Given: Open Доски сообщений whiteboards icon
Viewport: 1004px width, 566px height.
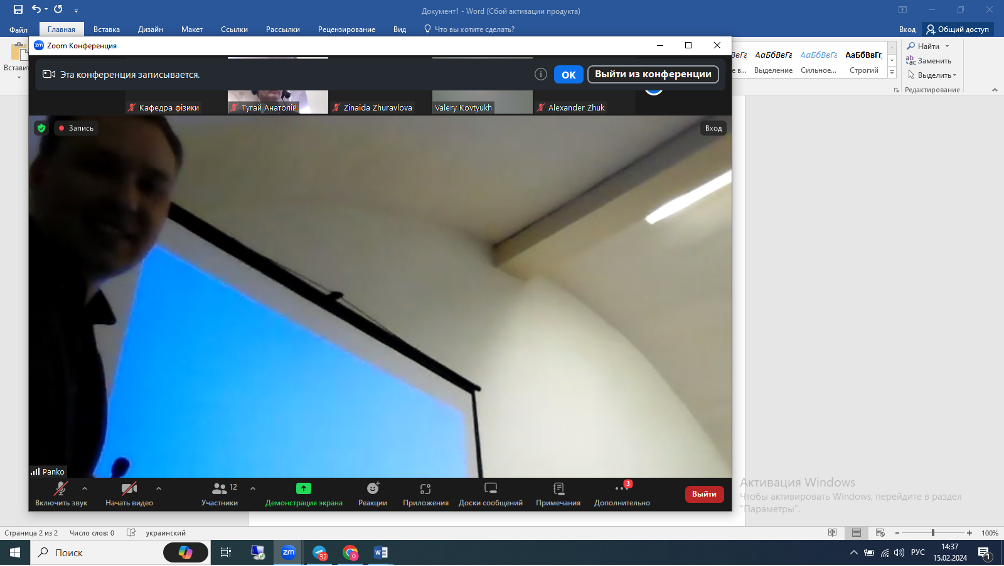Looking at the screenshot, I should (491, 489).
